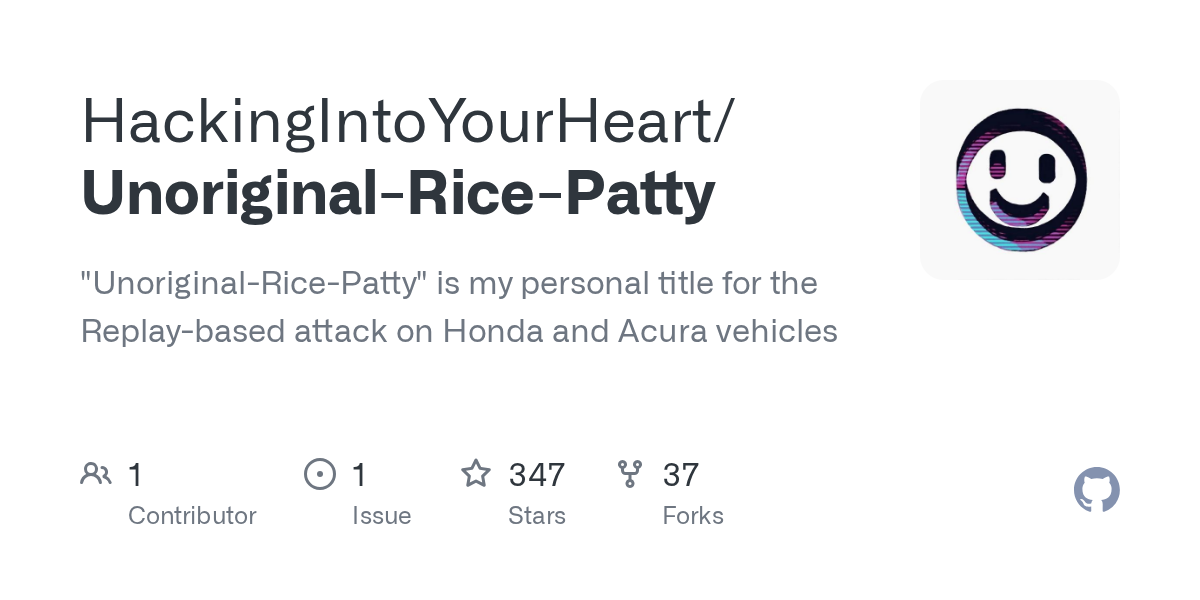Click the number 1 above Contributor

pos(136,474)
